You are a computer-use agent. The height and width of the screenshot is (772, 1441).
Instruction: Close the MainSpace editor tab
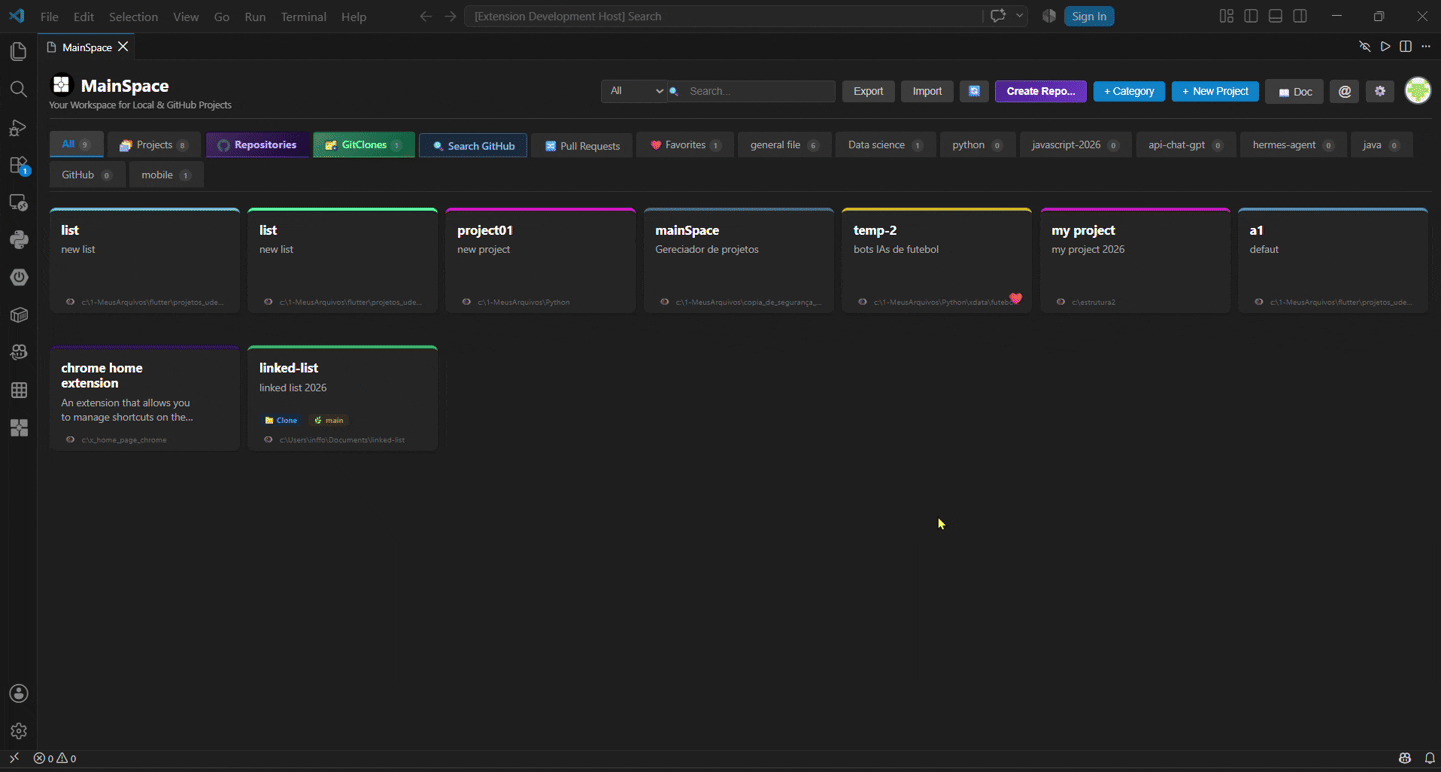tap(123, 47)
